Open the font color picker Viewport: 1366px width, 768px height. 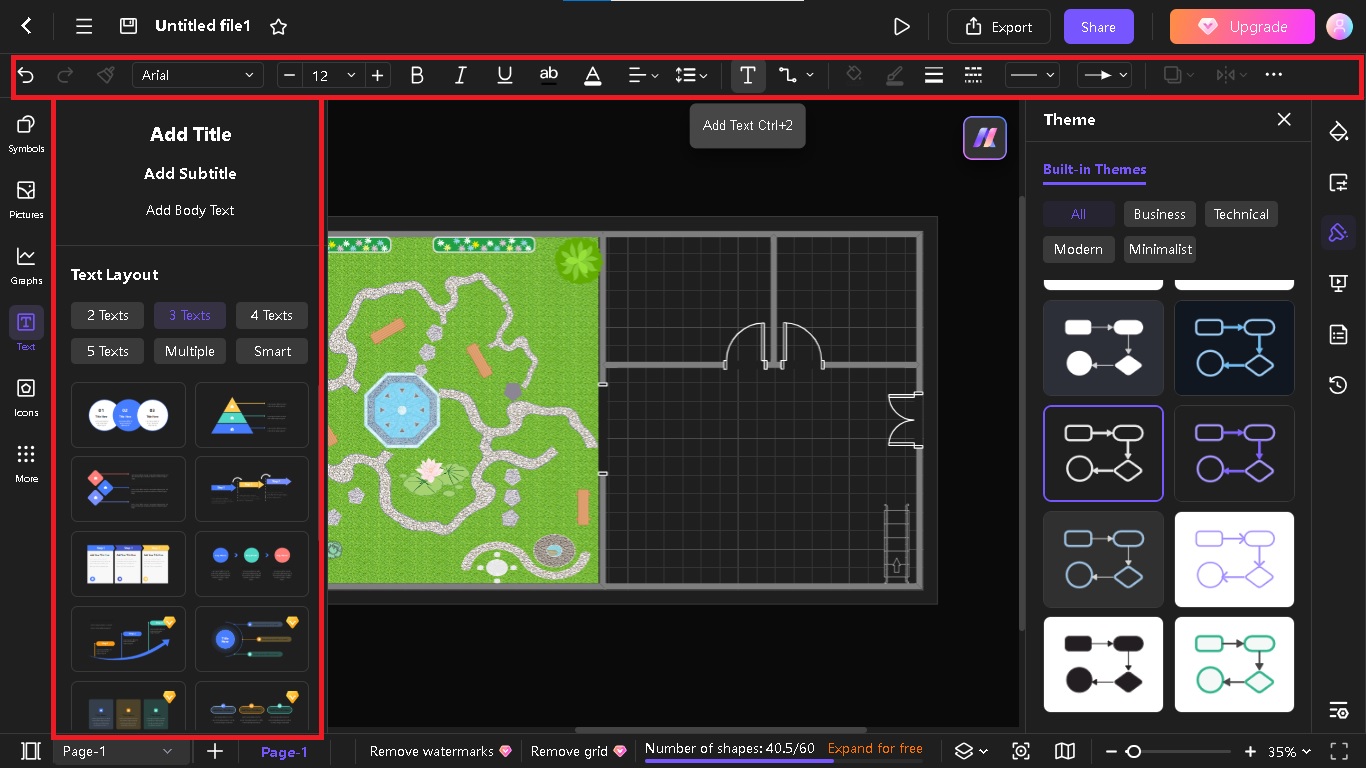(x=593, y=75)
